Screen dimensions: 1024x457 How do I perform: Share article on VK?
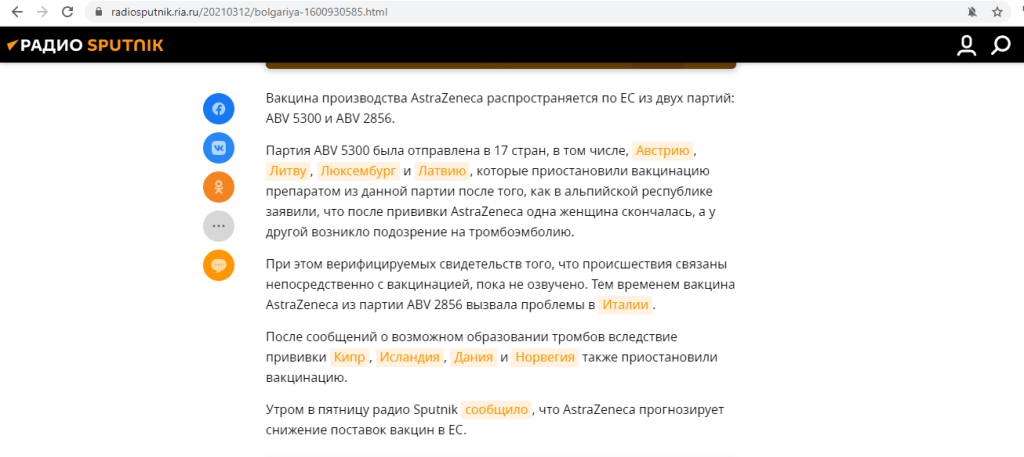[x=219, y=147]
